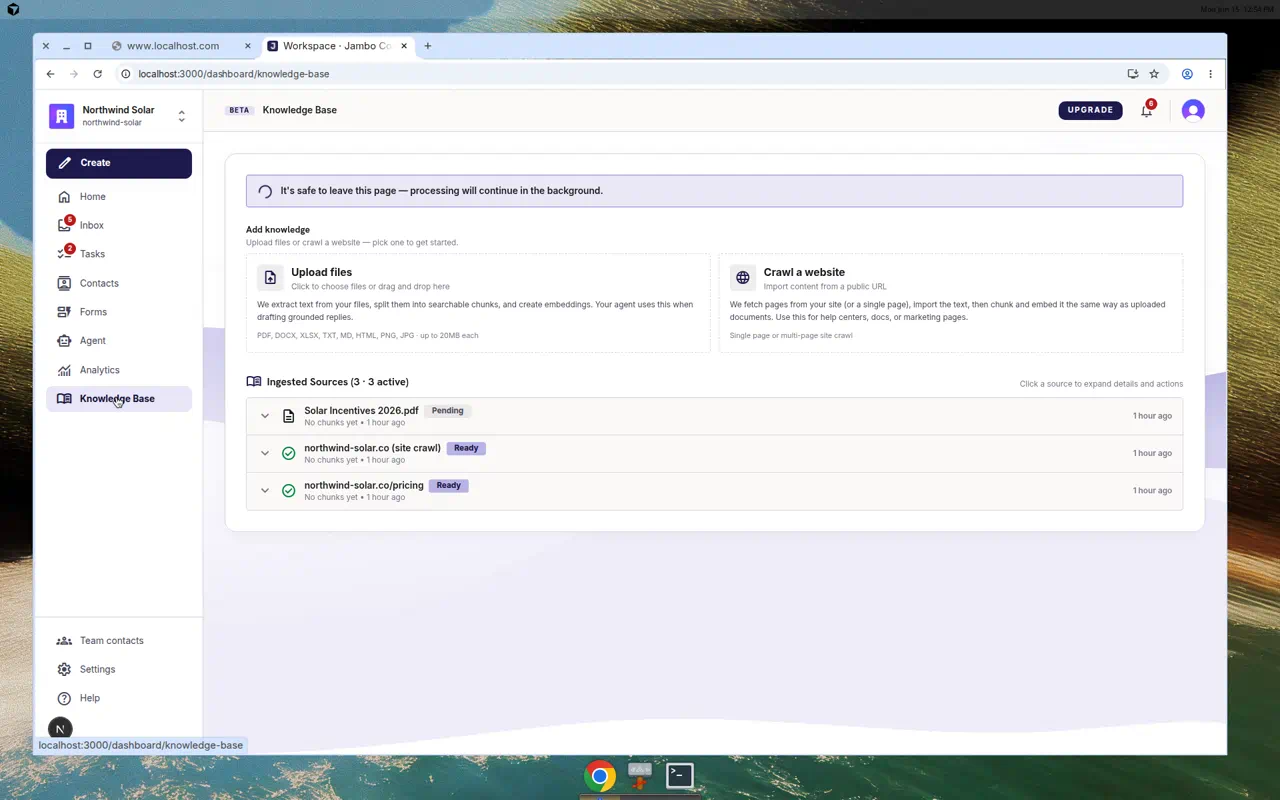The width and height of the screenshot is (1280, 800).
Task: Click the Contacts card icon
Action: point(64,283)
